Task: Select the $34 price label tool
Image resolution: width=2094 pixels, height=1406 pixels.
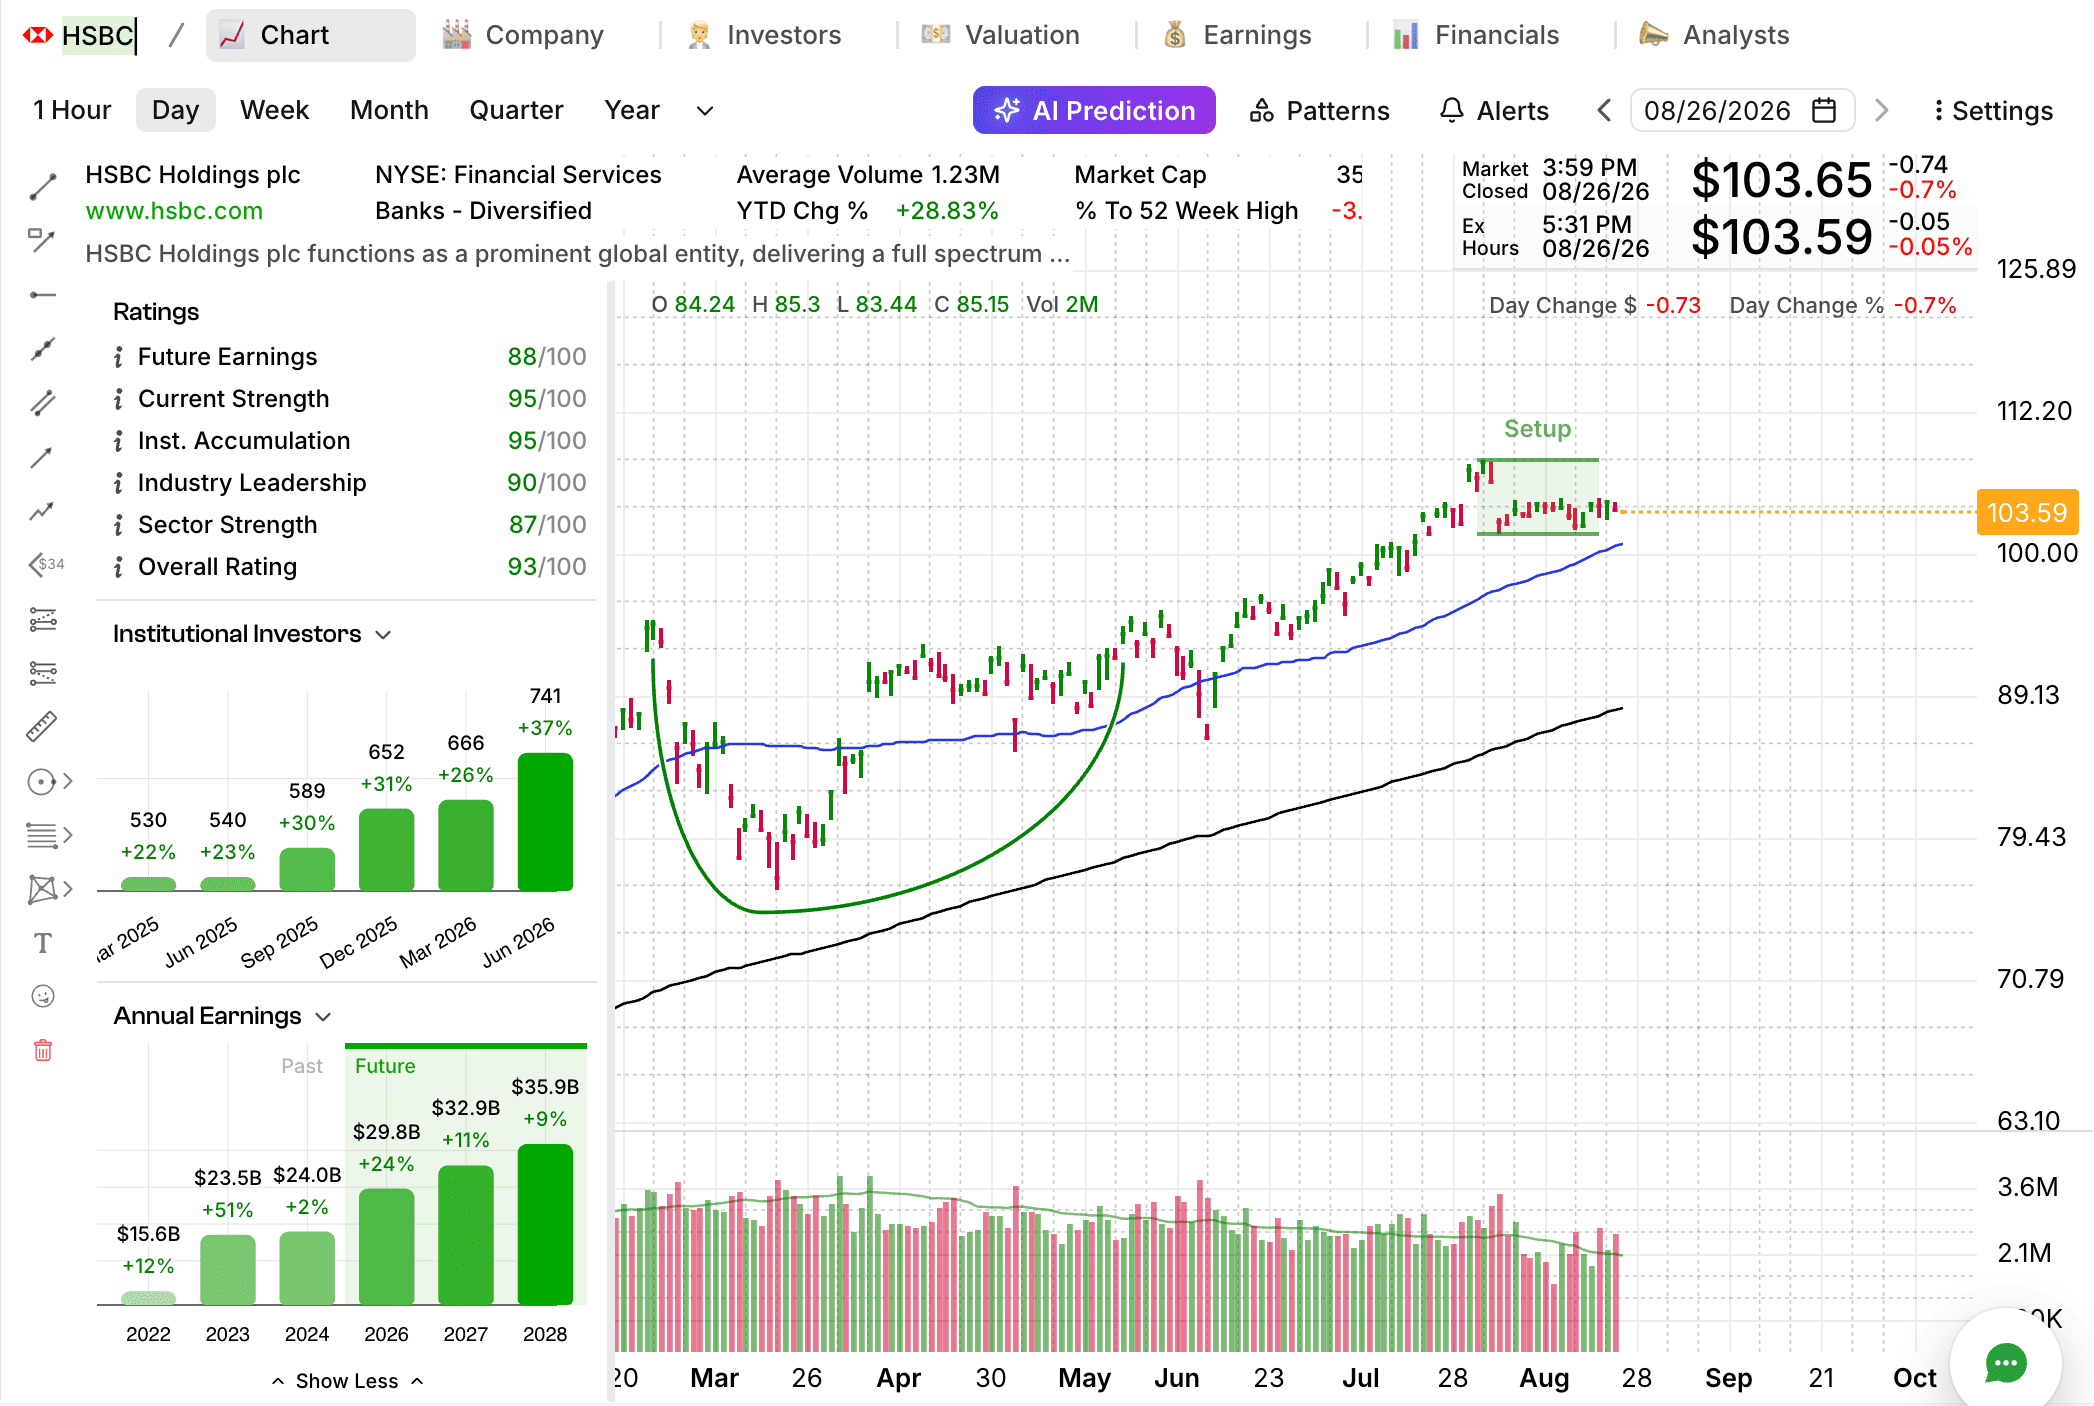Action: coord(46,565)
